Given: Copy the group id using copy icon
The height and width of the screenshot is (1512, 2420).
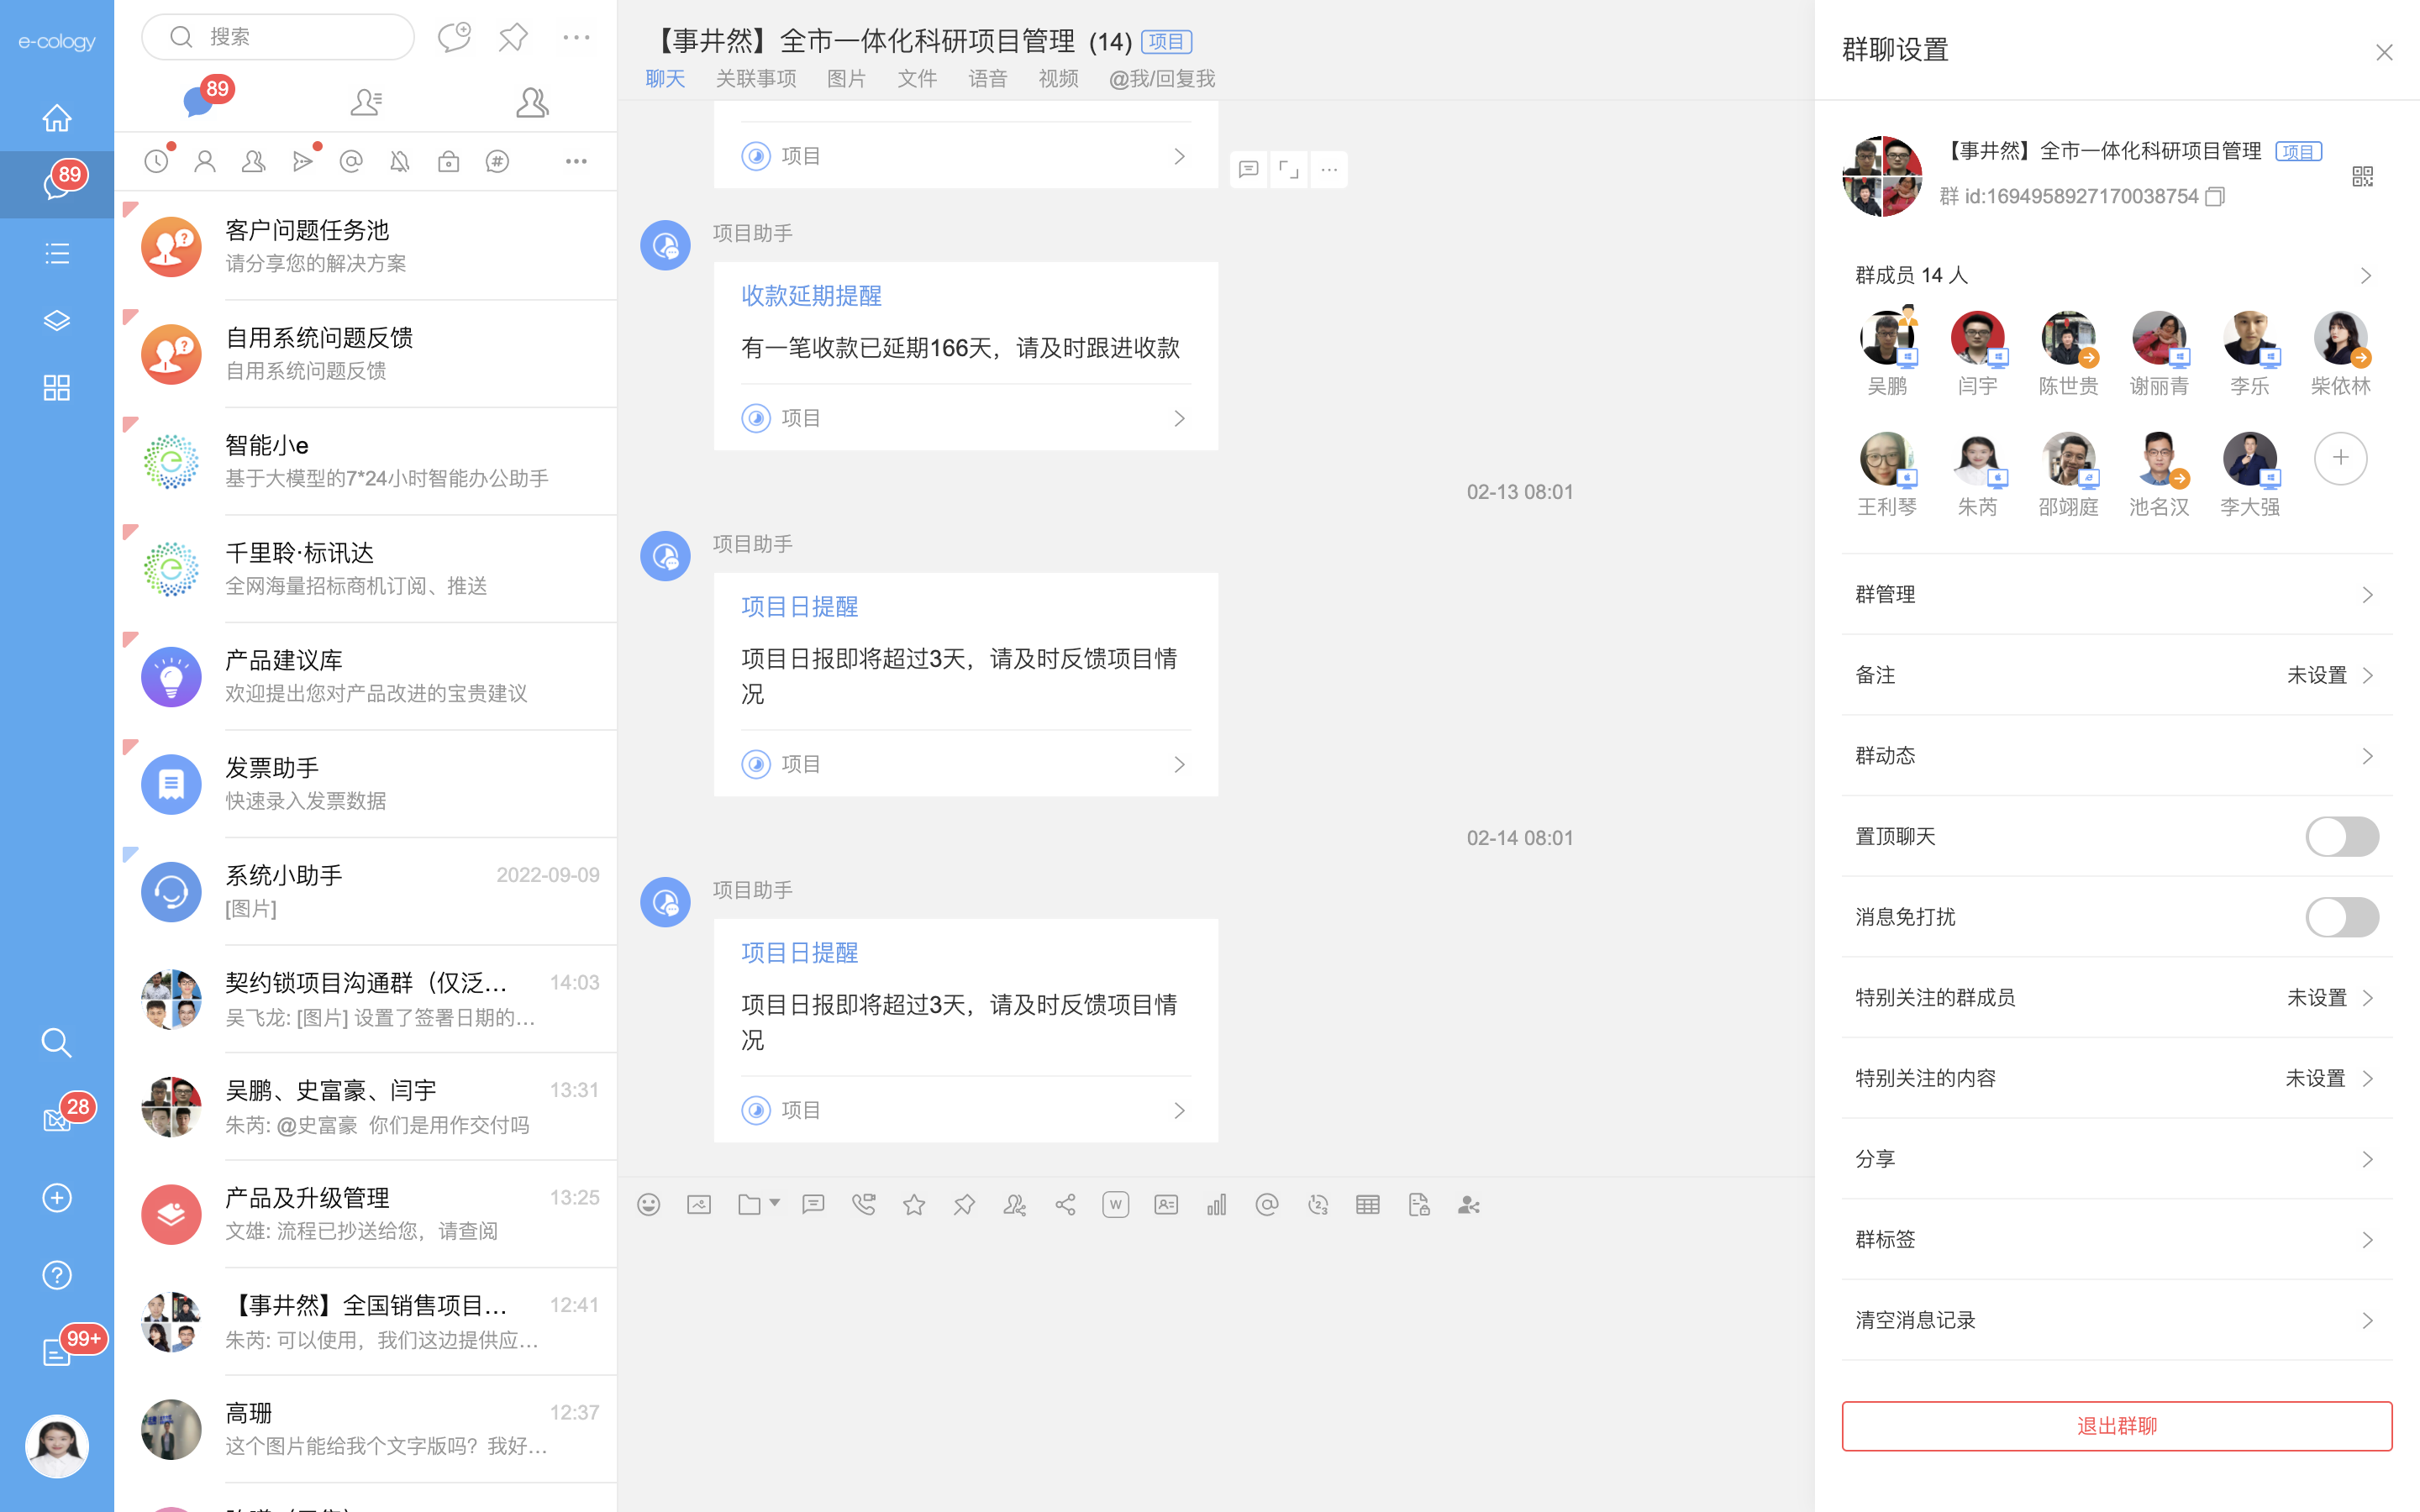Looking at the screenshot, I should (x=2215, y=197).
